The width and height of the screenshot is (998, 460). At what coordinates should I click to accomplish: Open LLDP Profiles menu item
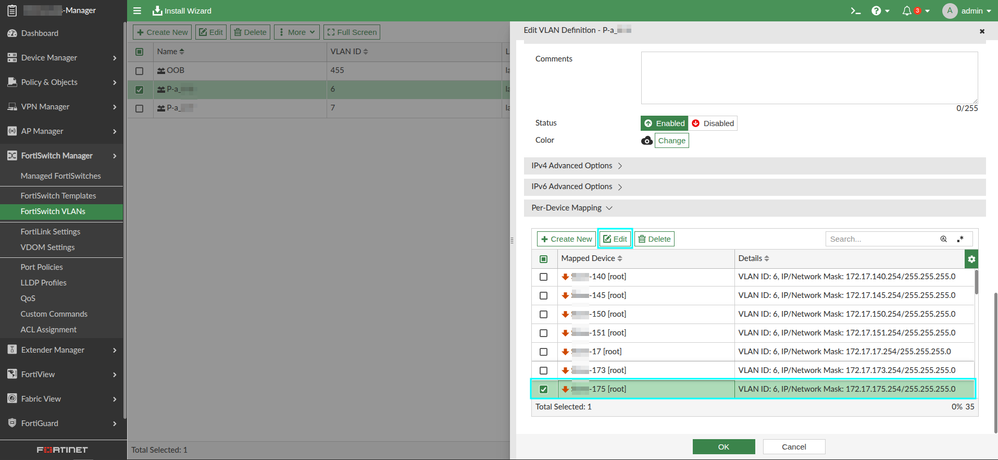point(43,282)
